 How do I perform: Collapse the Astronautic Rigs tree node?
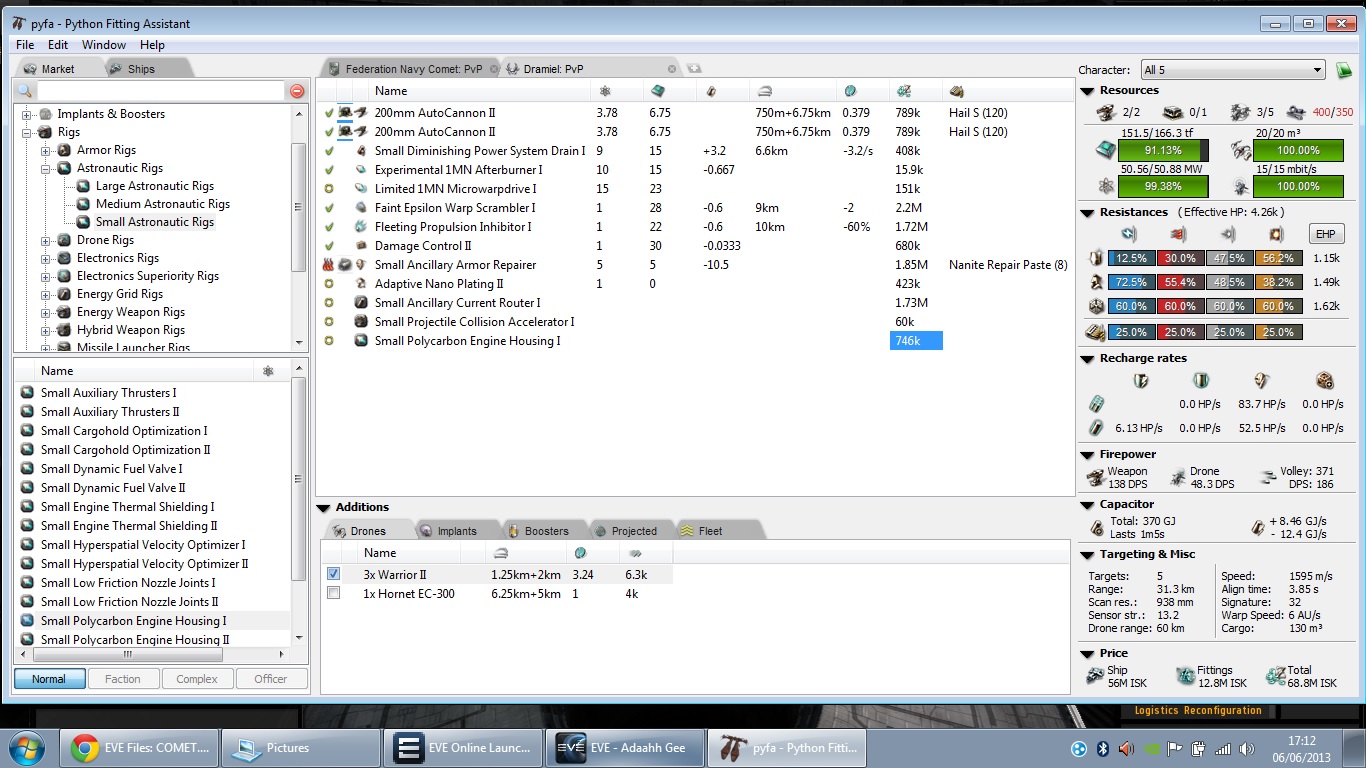coord(46,168)
